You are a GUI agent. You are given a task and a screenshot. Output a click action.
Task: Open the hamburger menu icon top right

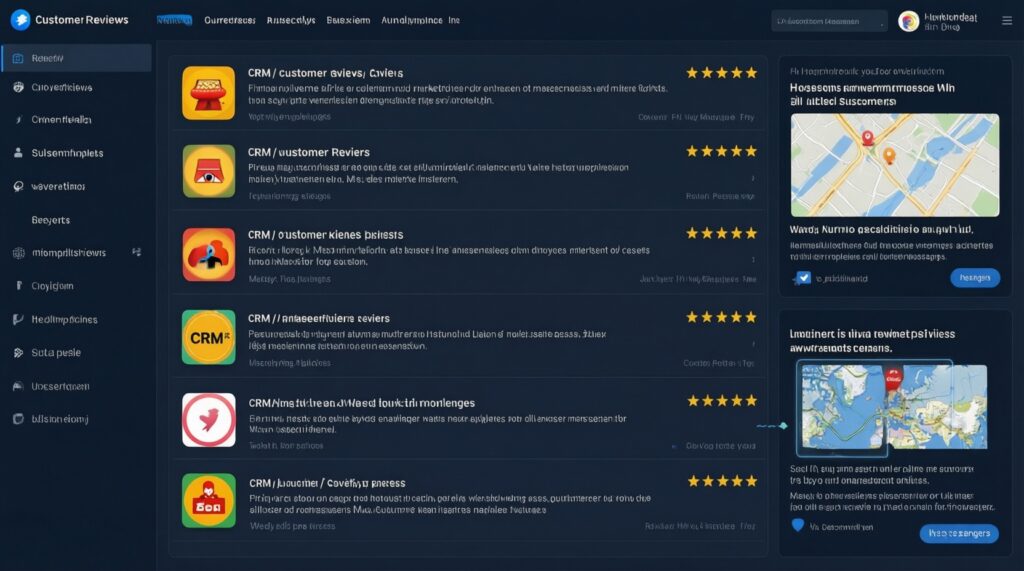[1007, 21]
